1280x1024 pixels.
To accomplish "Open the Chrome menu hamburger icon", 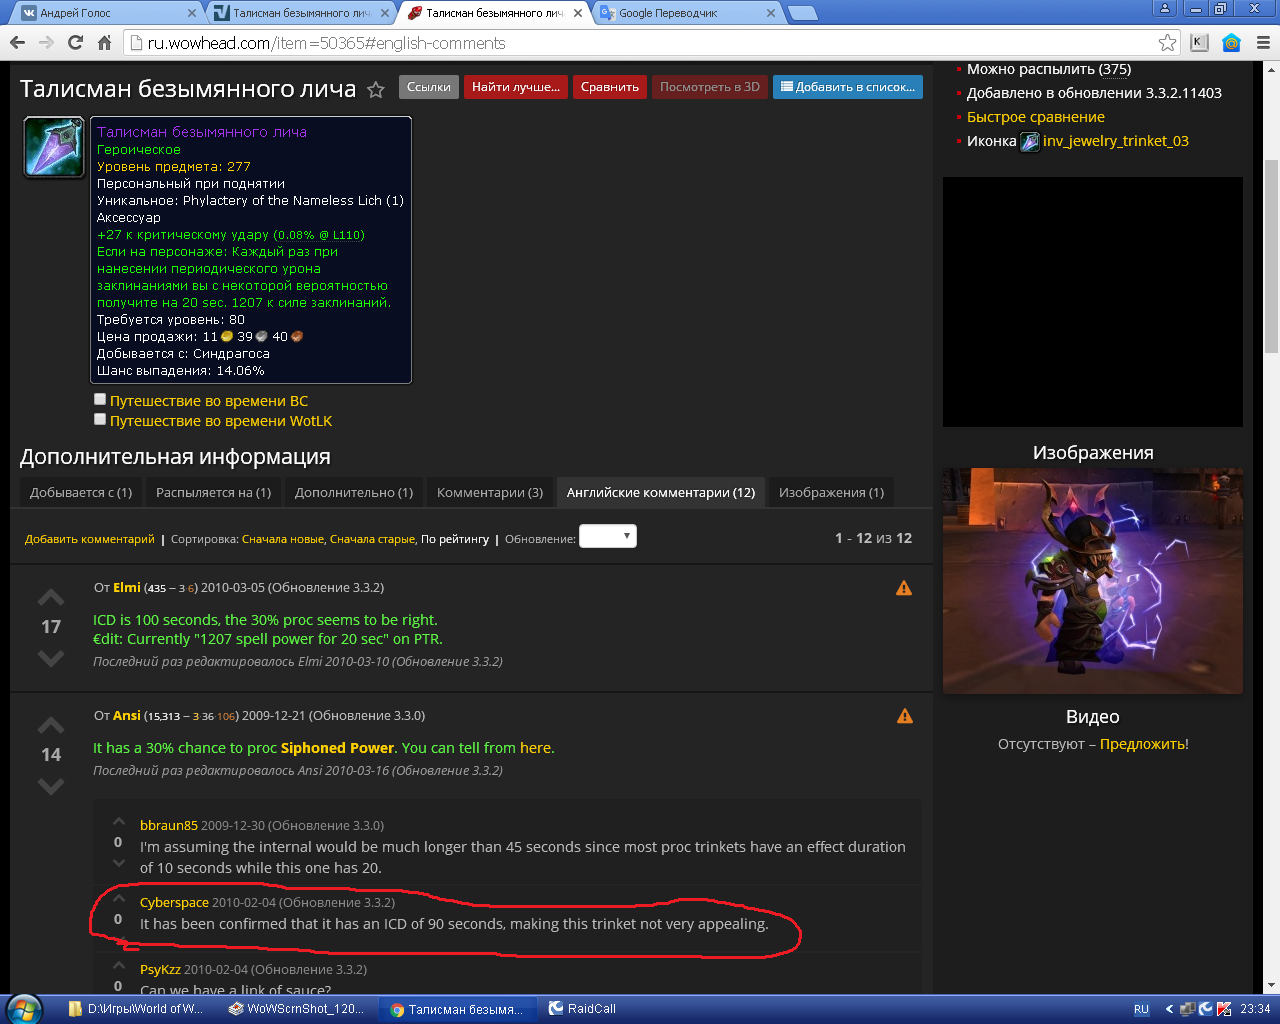I will 1263,42.
